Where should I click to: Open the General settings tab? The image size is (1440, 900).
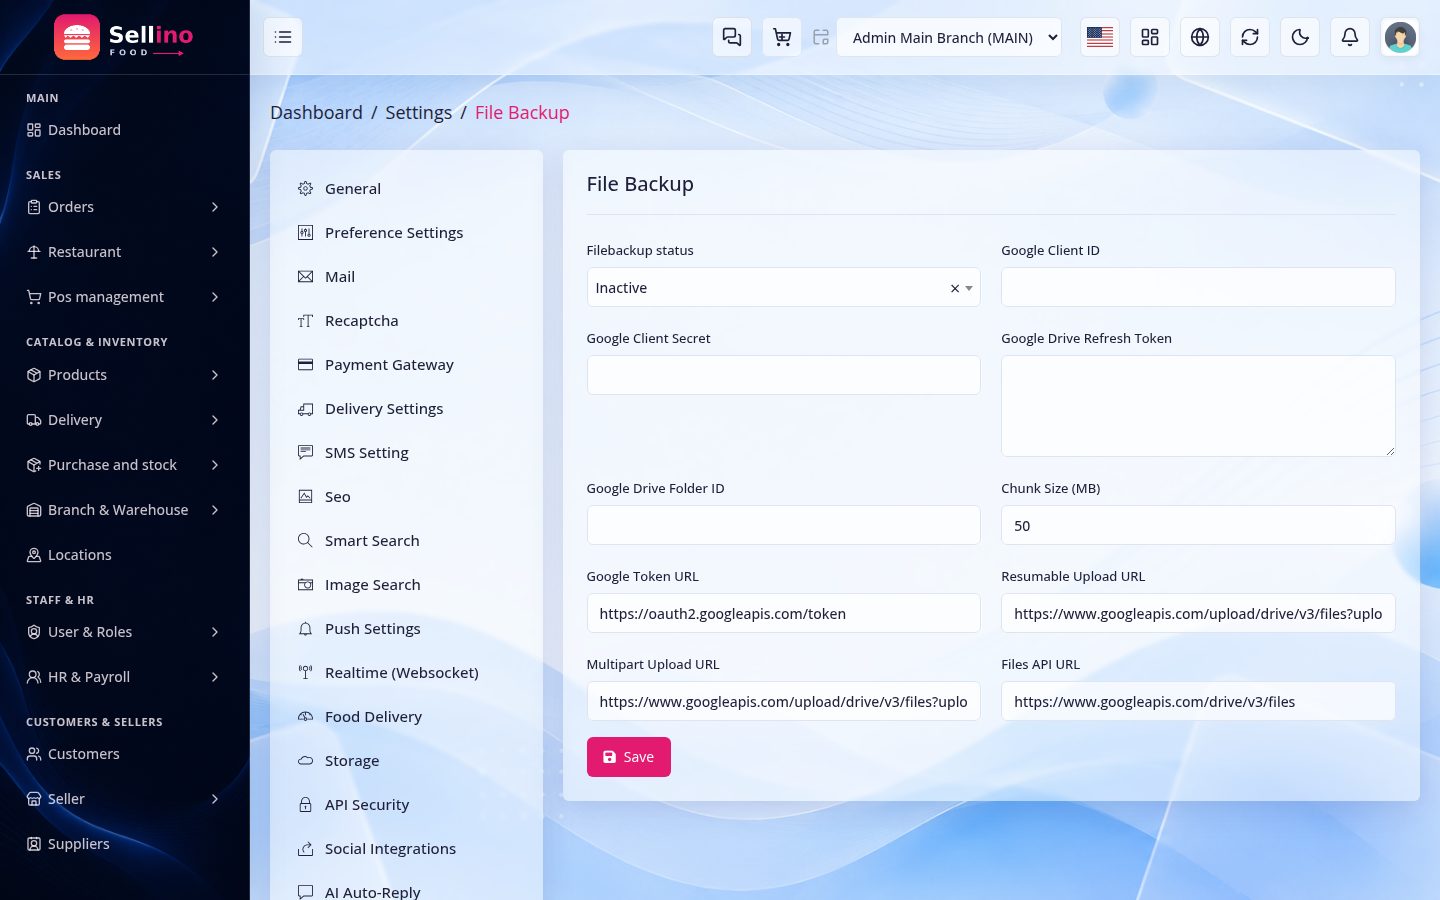pyautogui.click(x=406, y=189)
